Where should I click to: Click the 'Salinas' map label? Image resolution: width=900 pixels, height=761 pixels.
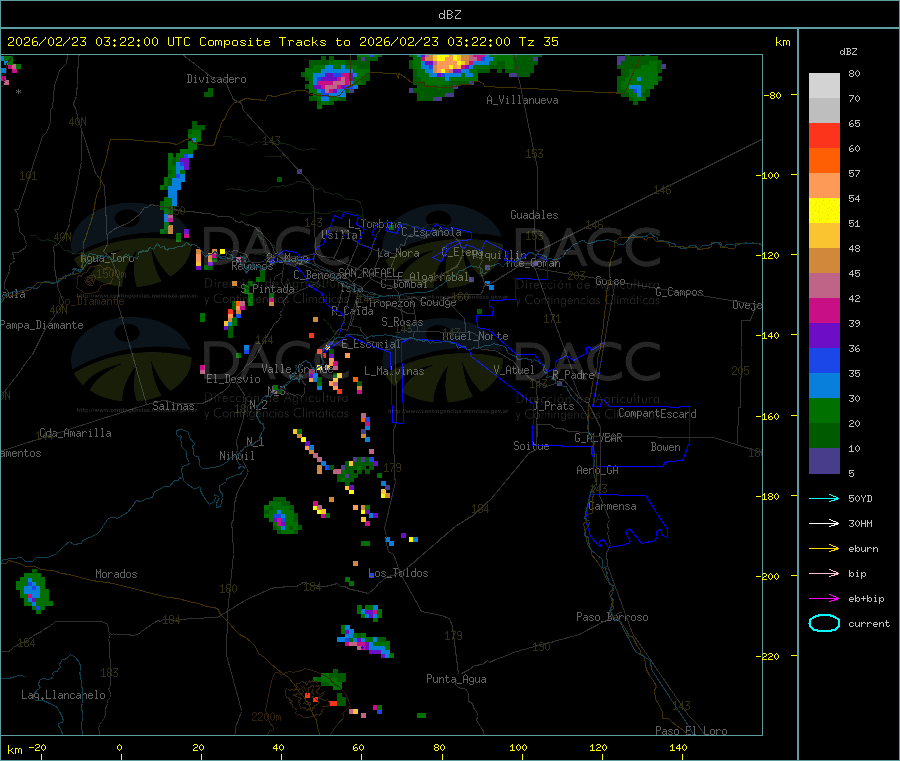[x=173, y=406]
